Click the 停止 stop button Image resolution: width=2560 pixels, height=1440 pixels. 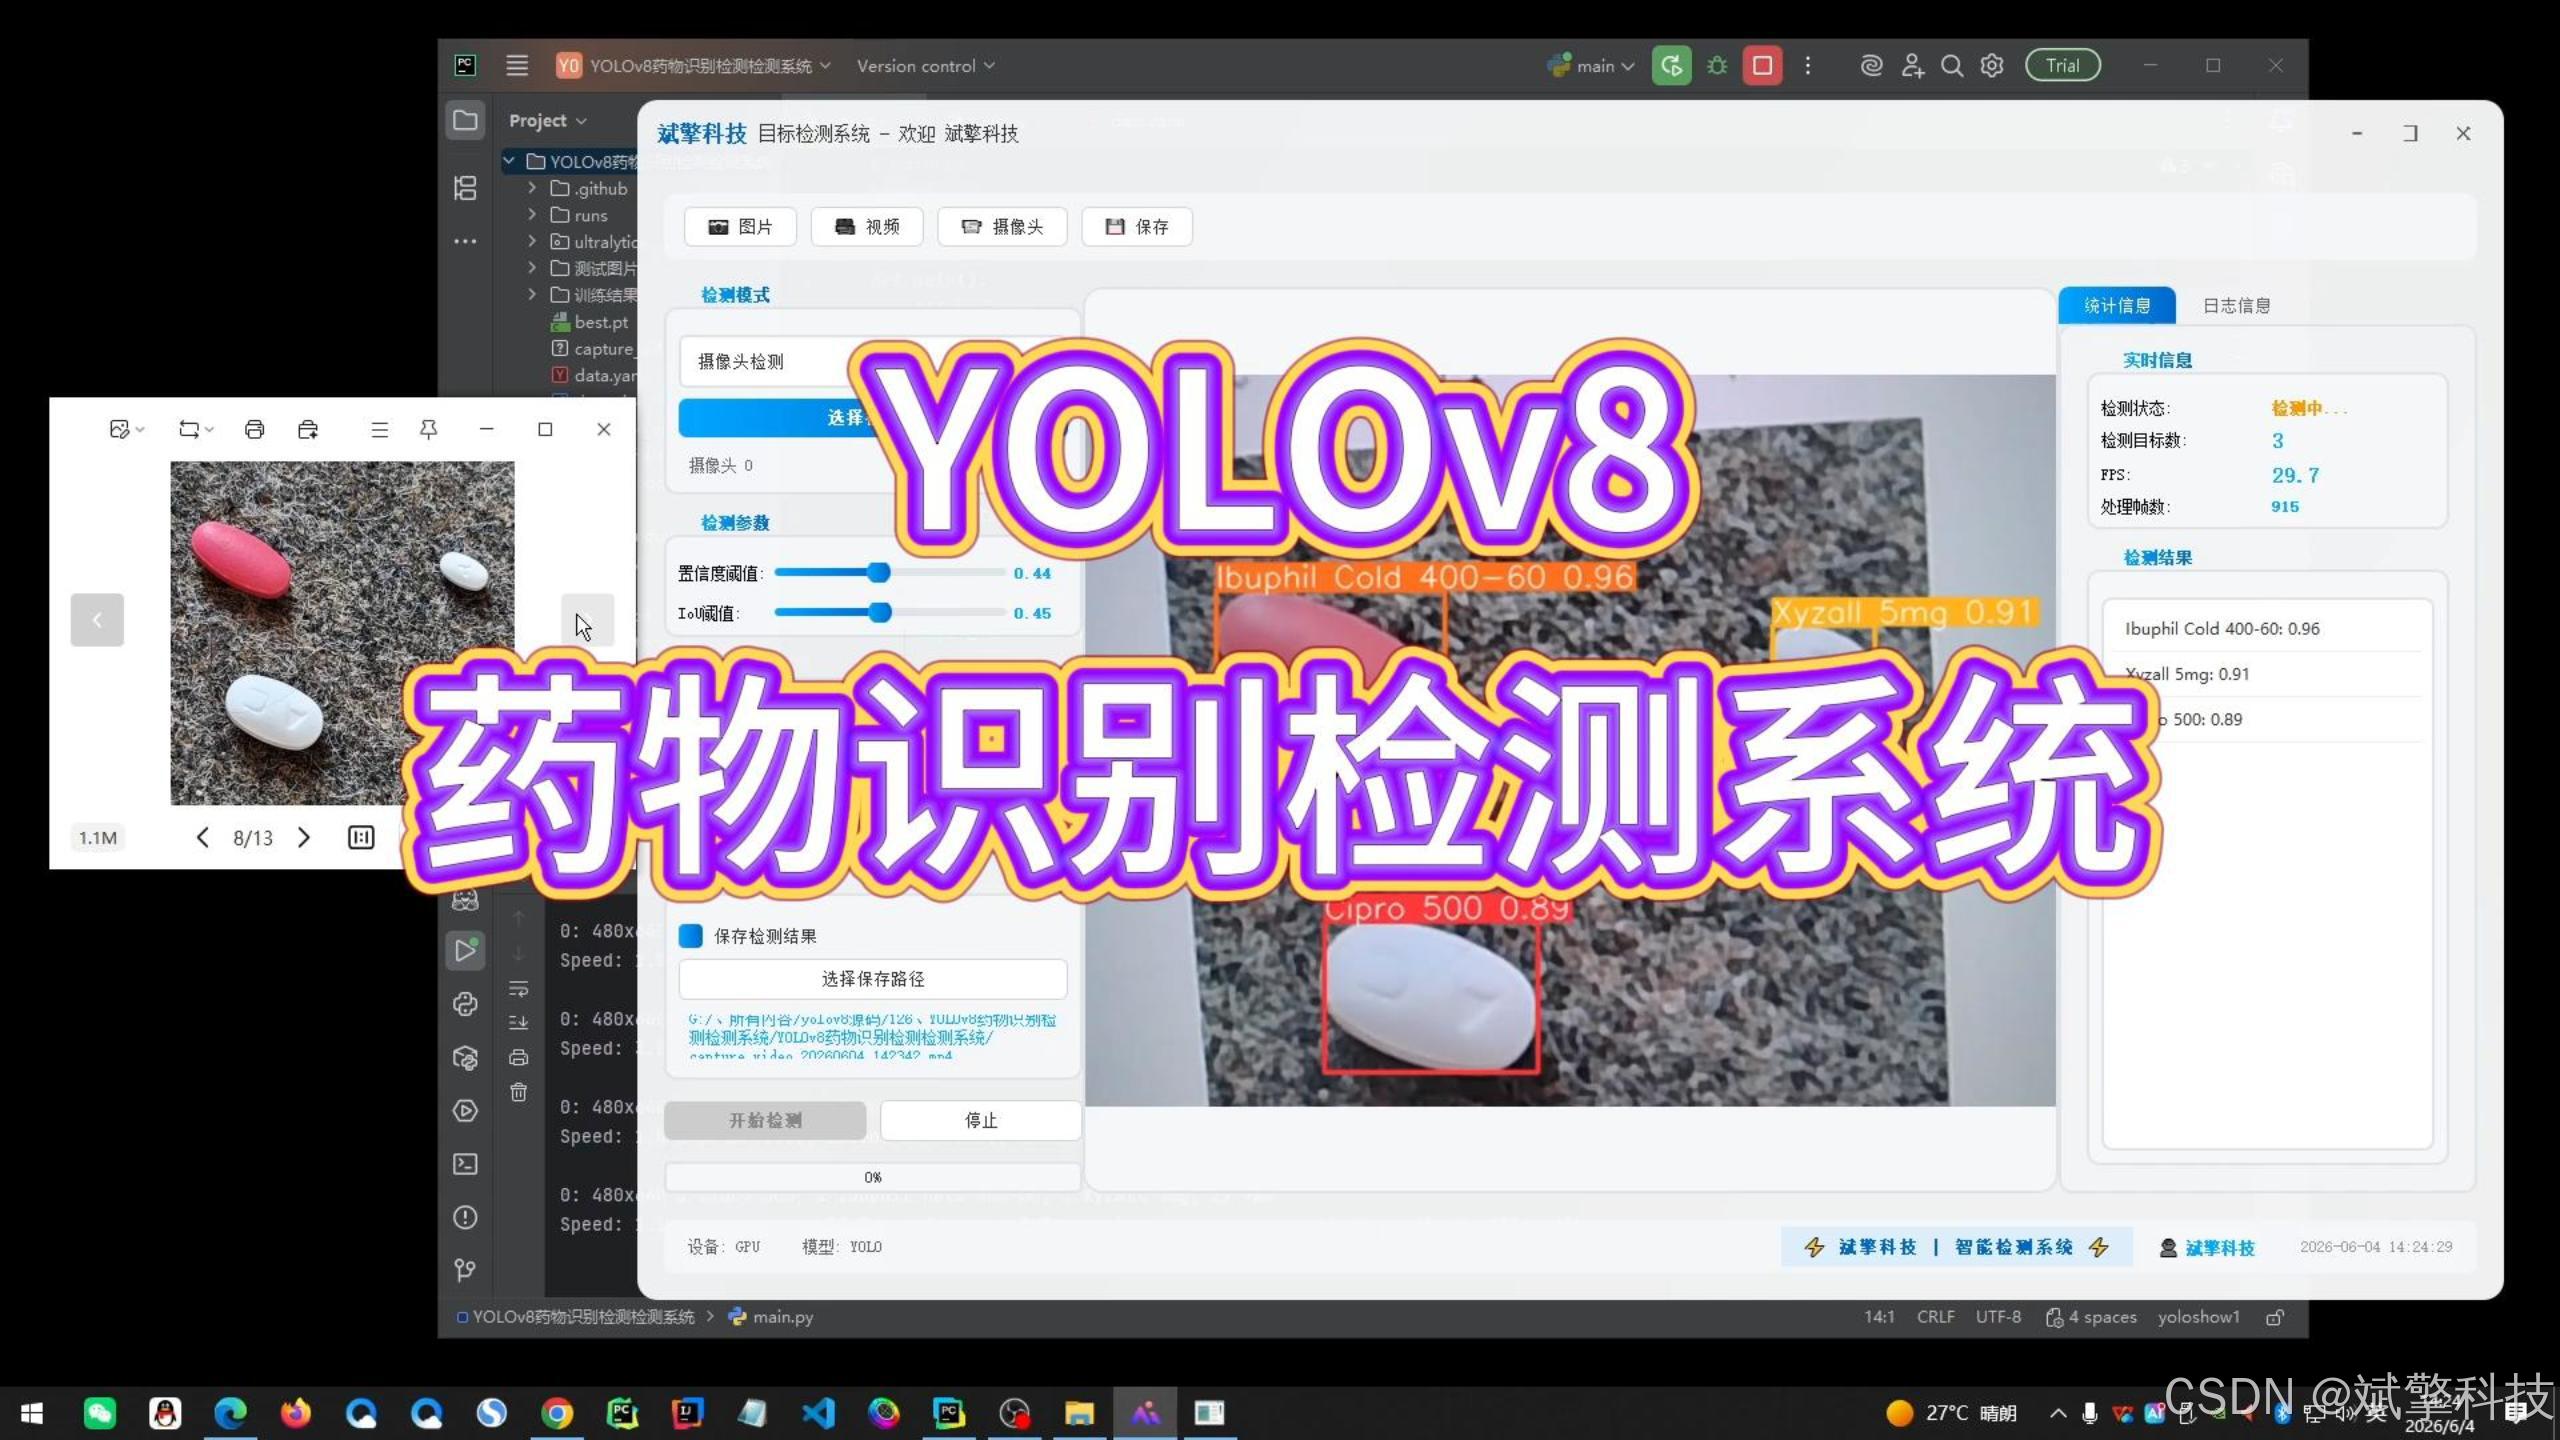[980, 1121]
